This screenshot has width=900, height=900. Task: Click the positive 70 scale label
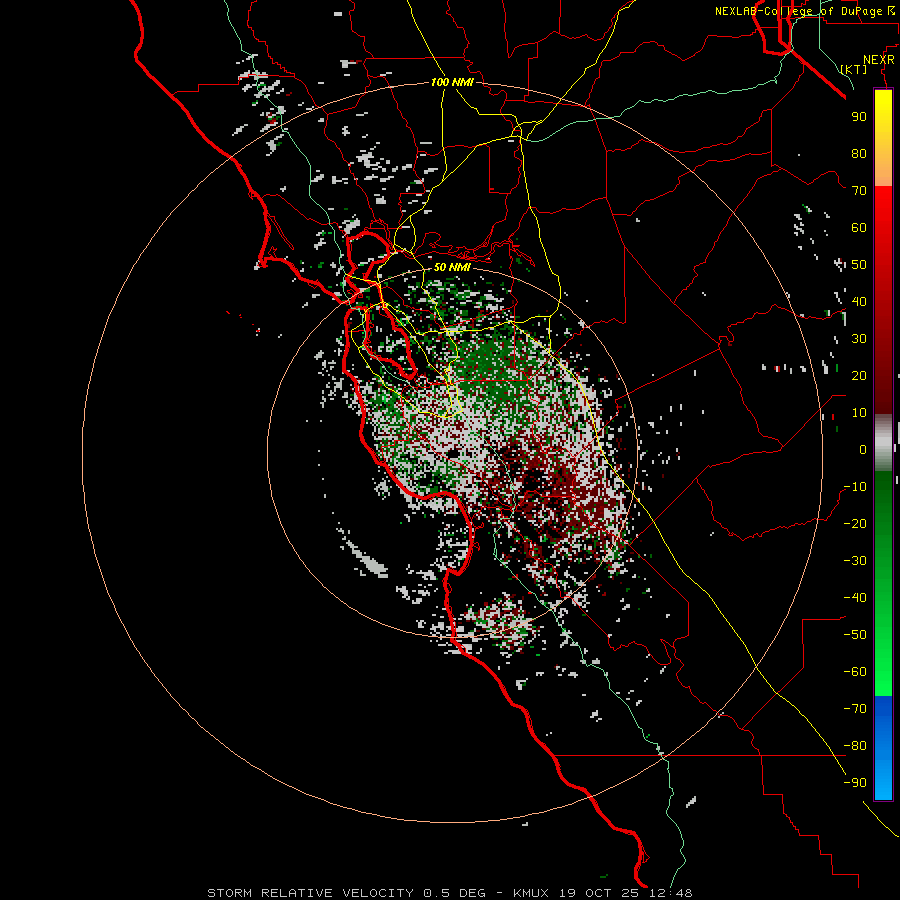click(859, 191)
